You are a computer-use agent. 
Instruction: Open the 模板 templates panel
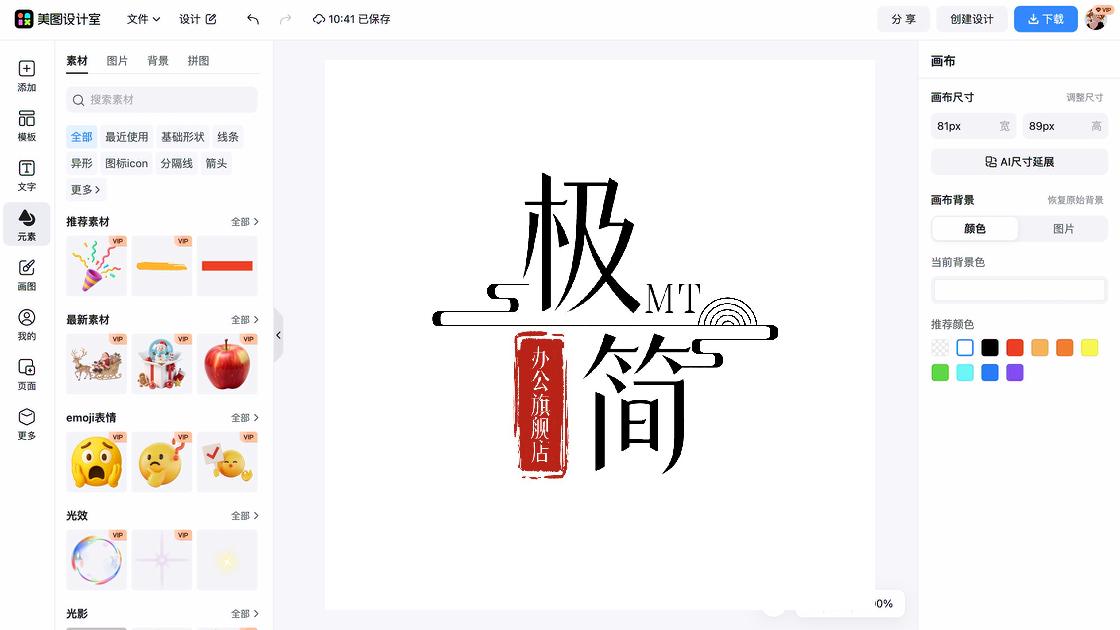click(x=26, y=126)
